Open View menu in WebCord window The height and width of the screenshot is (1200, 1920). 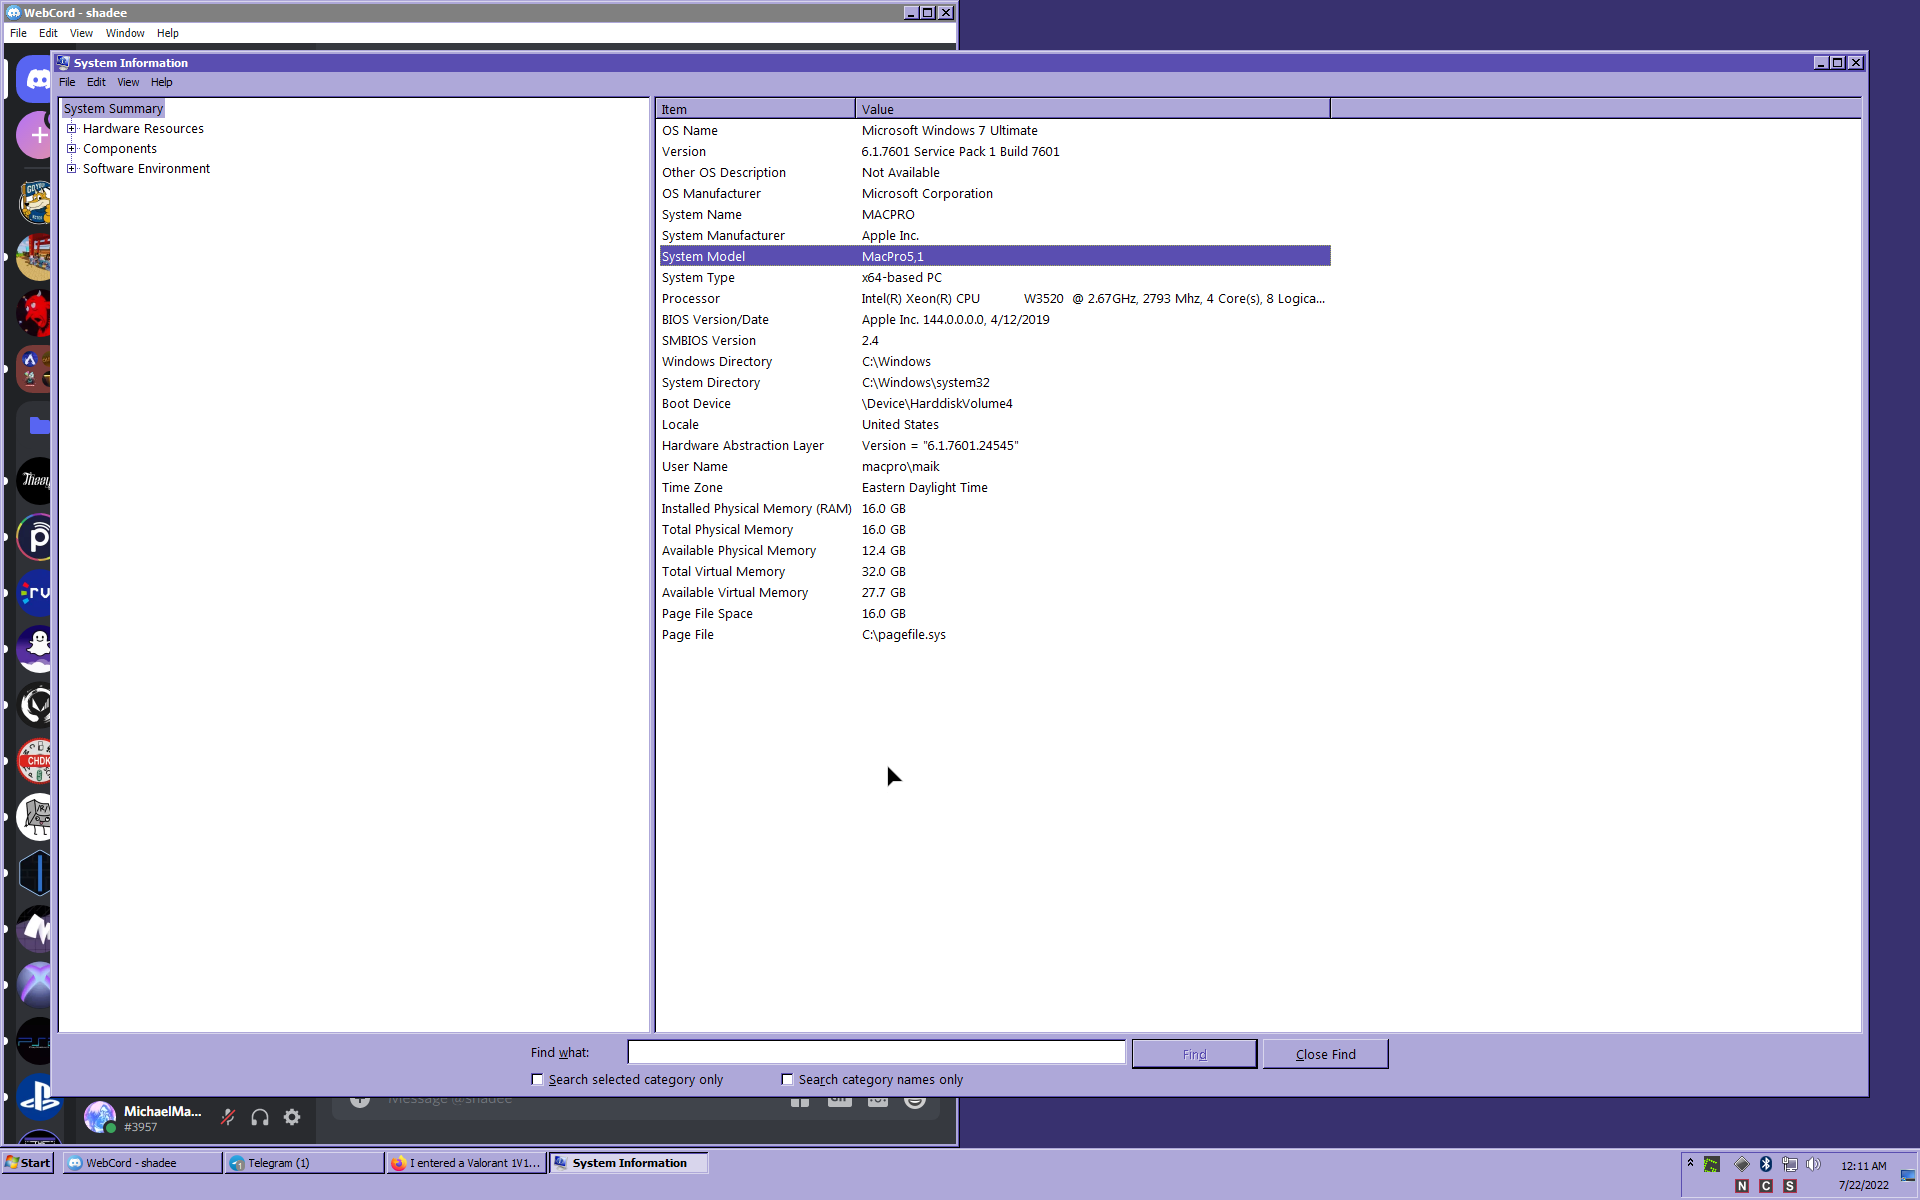click(81, 33)
